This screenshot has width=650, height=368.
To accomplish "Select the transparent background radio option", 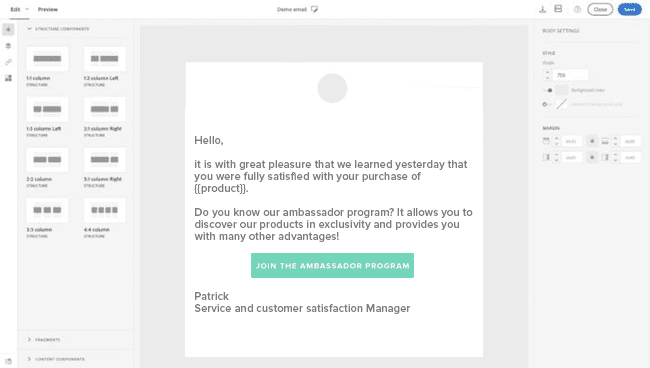I will click(x=545, y=104).
